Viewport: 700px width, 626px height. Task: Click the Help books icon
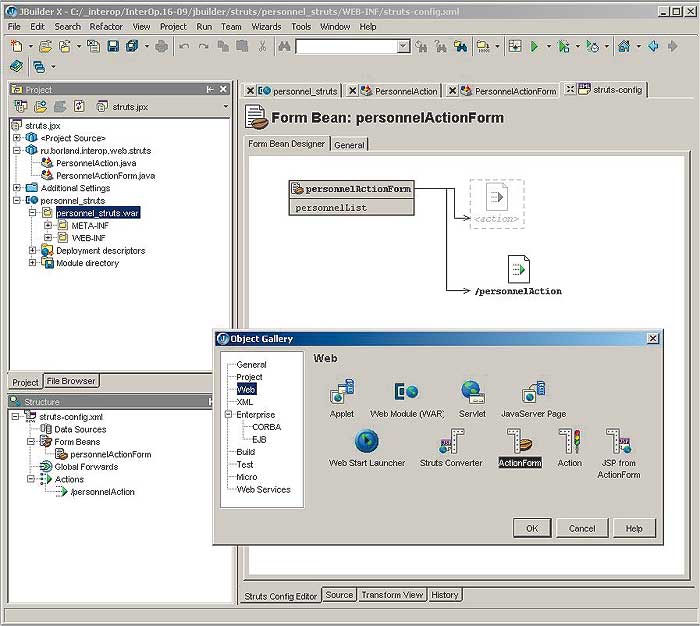point(17,67)
